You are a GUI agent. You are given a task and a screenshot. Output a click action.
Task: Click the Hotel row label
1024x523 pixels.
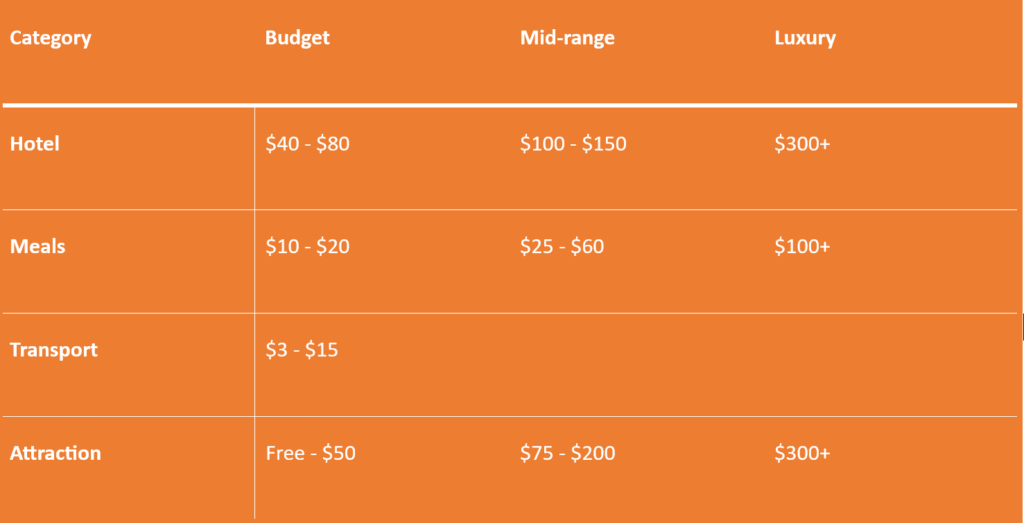tap(35, 144)
